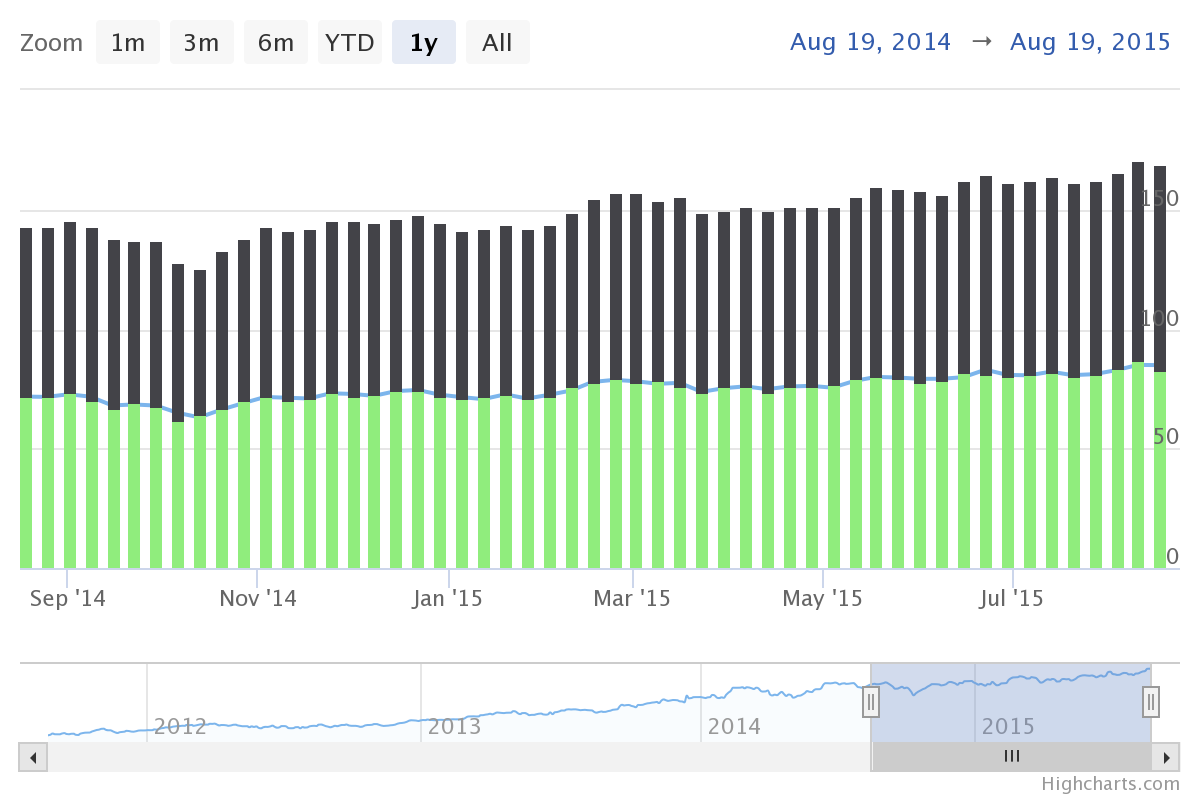Click the 2014 label in navigator
The height and width of the screenshot is (800, 1200).
734,726
